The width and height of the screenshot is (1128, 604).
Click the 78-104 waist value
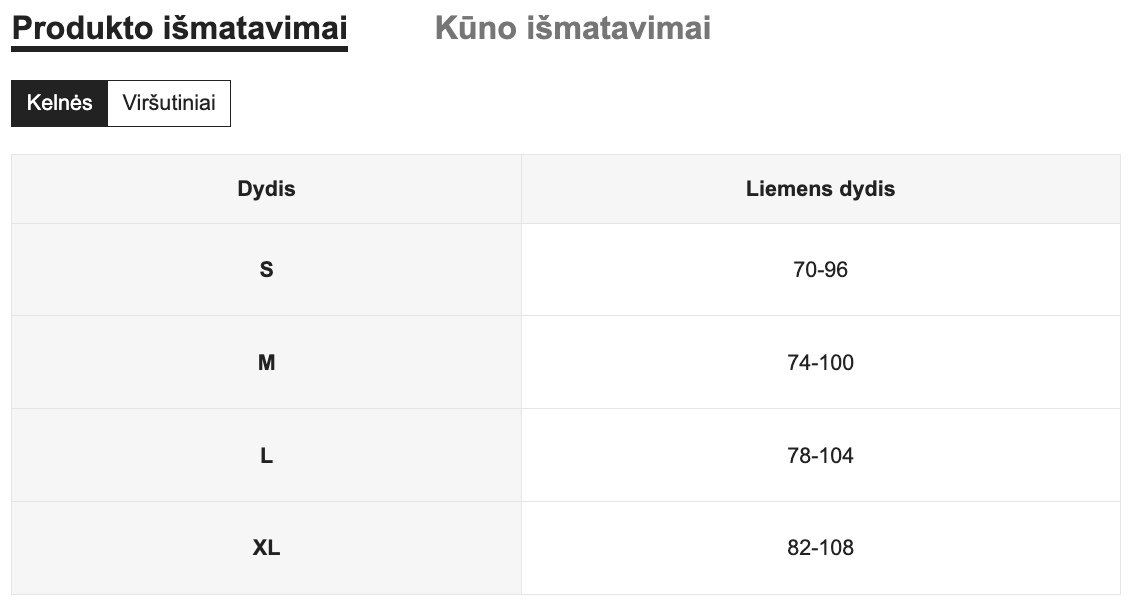[820, 455]
